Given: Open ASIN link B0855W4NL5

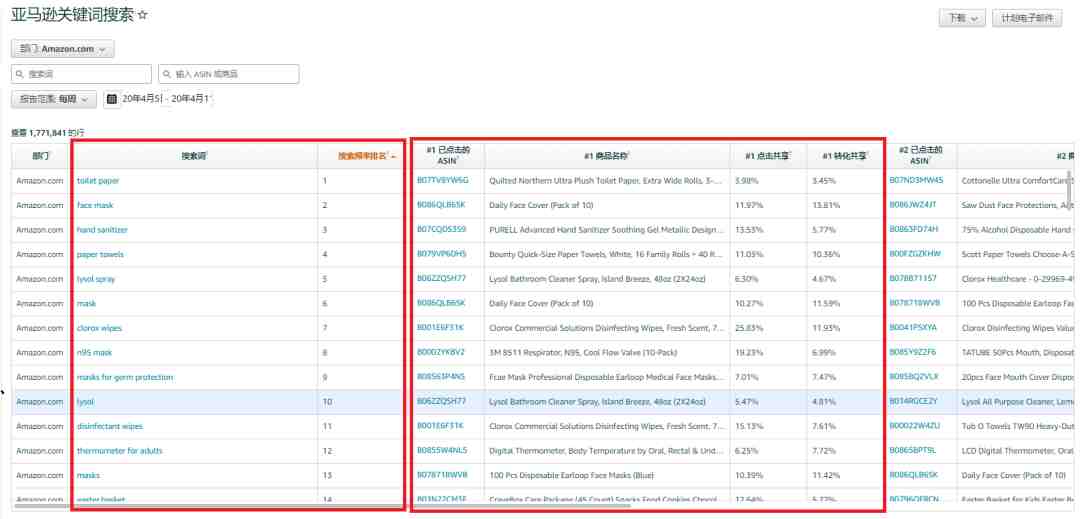Looking at the screenshot, I should (x=442, y=451).
